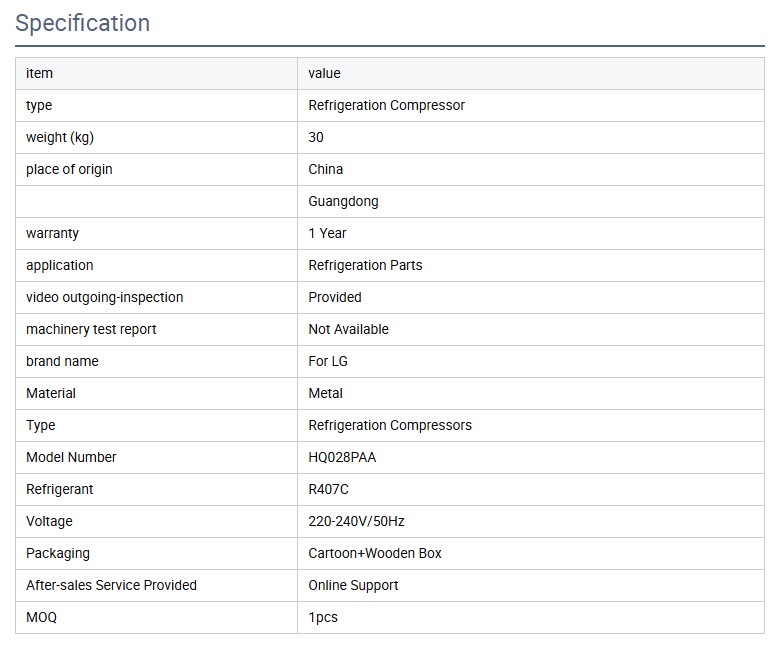Click the Specification heading
782x648 pixels.
(83, 23)
